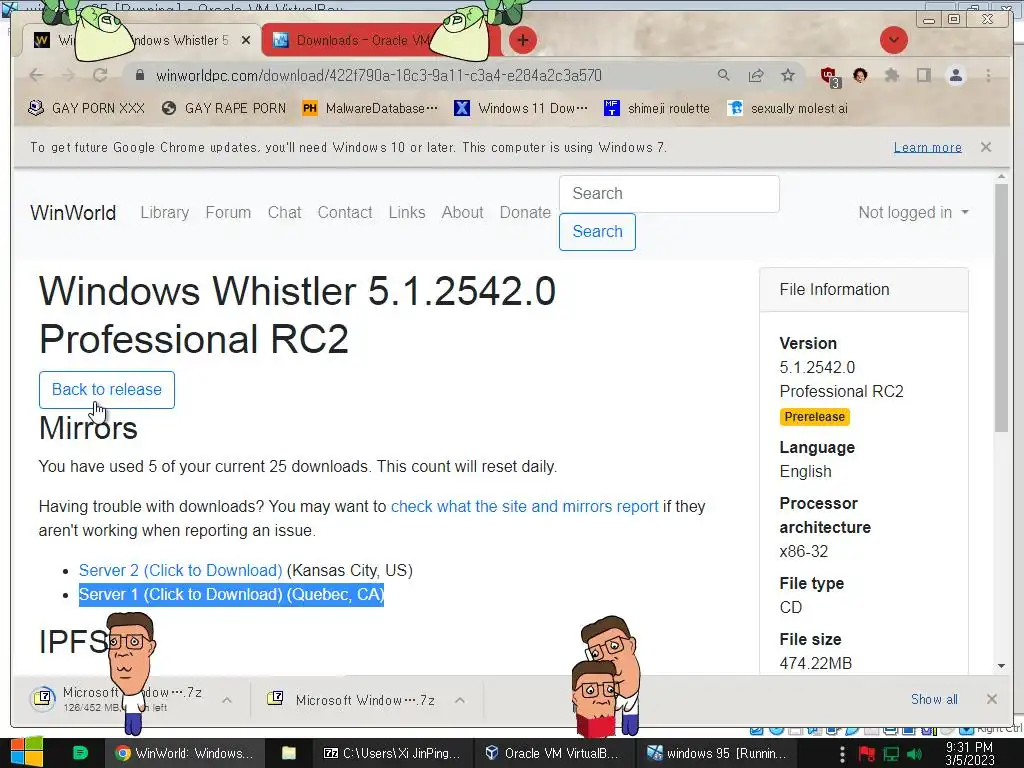Click the Prerelease badge in File Information
1024x768 pixels.
[814, 417]
